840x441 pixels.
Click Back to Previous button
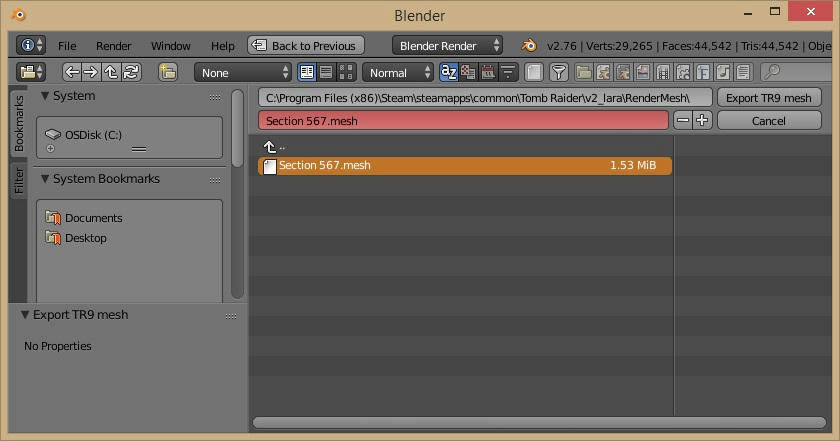[x=306, y=46]
